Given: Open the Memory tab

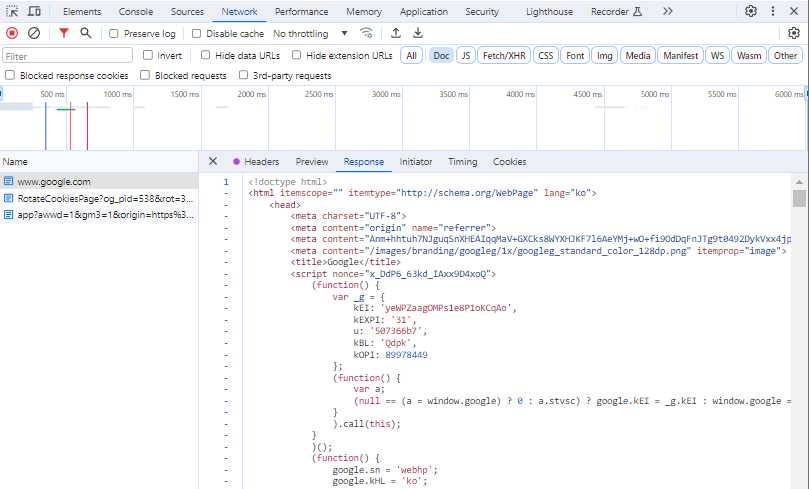Looking at the screenshot, I should 364,11.
